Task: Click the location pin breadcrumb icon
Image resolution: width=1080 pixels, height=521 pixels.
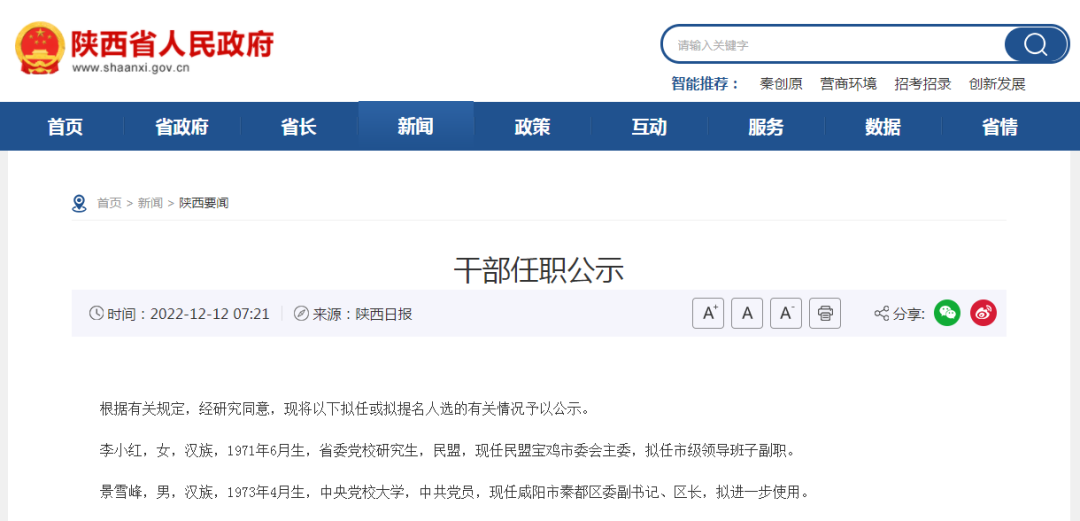Action: pos(79,203)
